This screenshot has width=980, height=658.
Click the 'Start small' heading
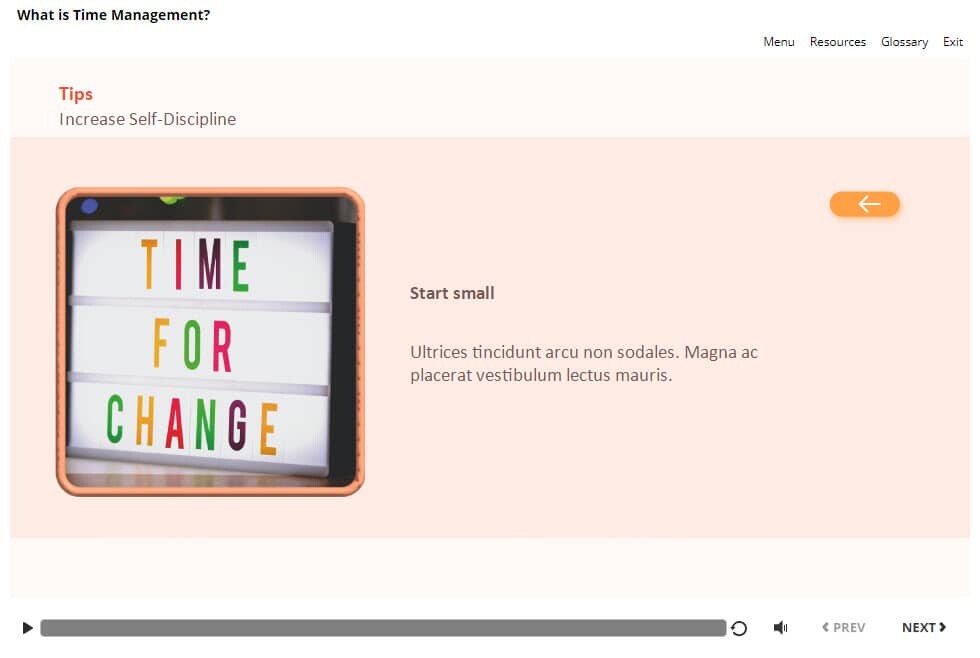tap(452, 293)
